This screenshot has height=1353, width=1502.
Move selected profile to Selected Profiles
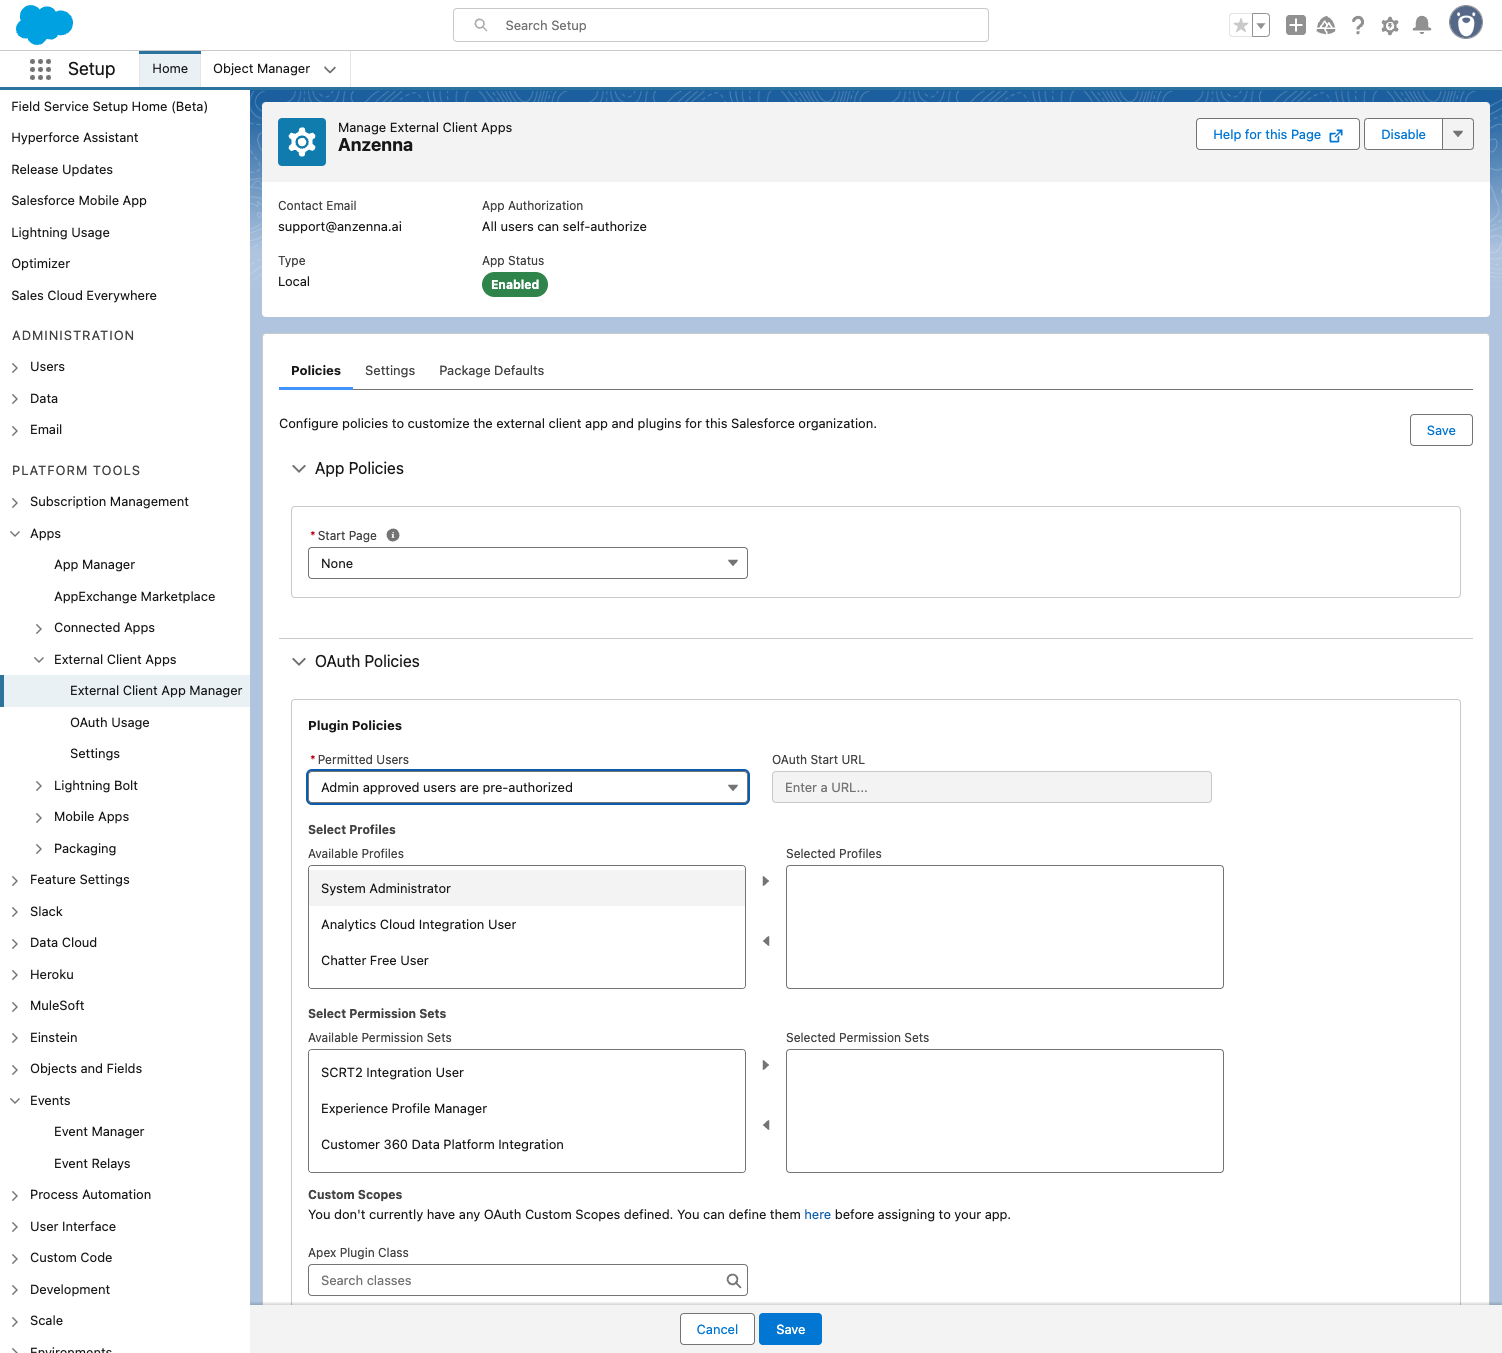coord(766,881)
